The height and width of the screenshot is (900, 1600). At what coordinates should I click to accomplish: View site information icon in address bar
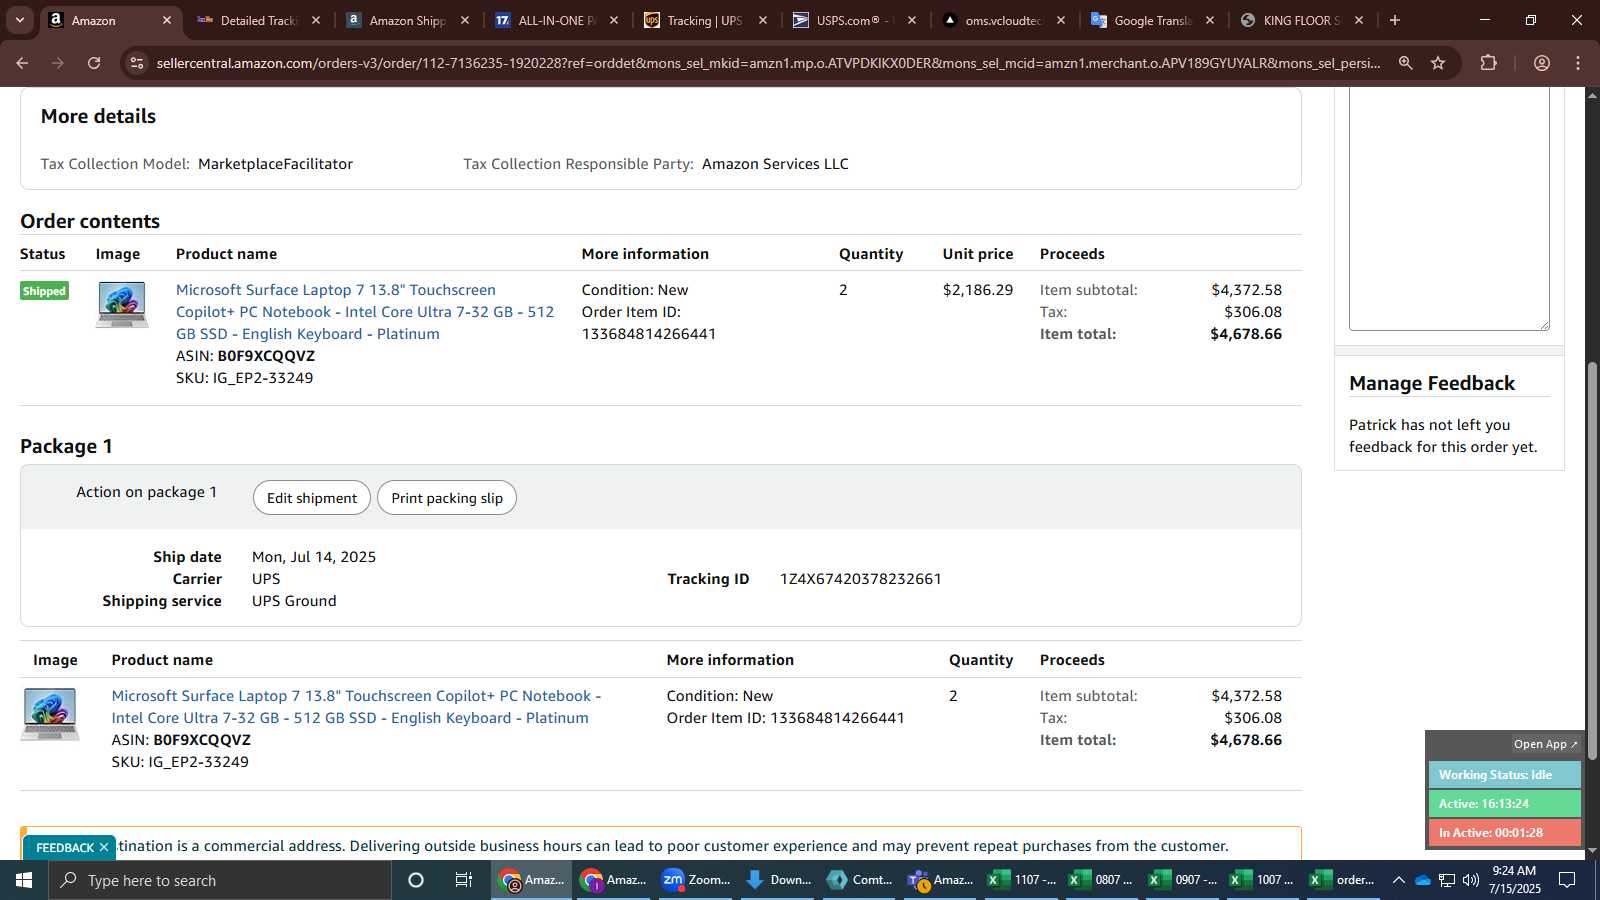coord(137,63)
